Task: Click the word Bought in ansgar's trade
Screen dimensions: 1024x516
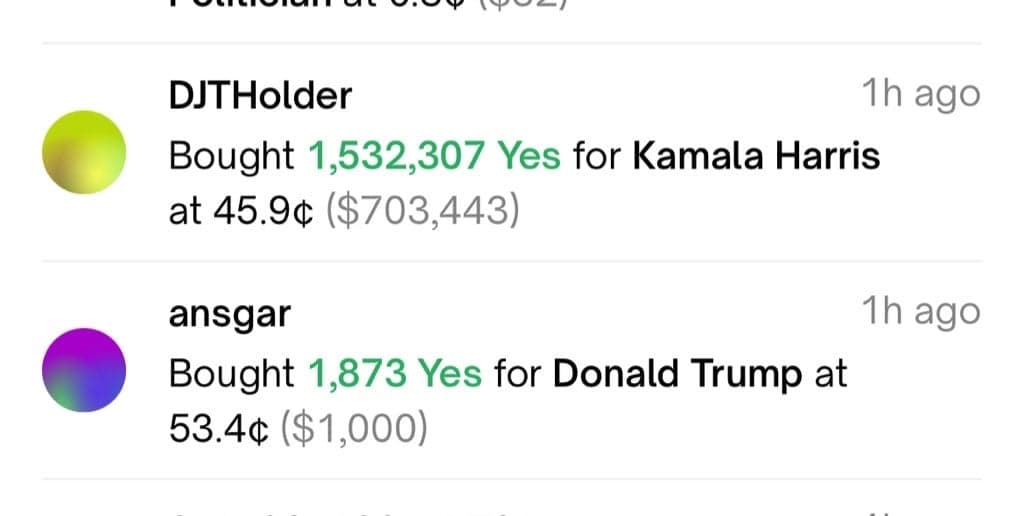Action: tap(232, 374)
